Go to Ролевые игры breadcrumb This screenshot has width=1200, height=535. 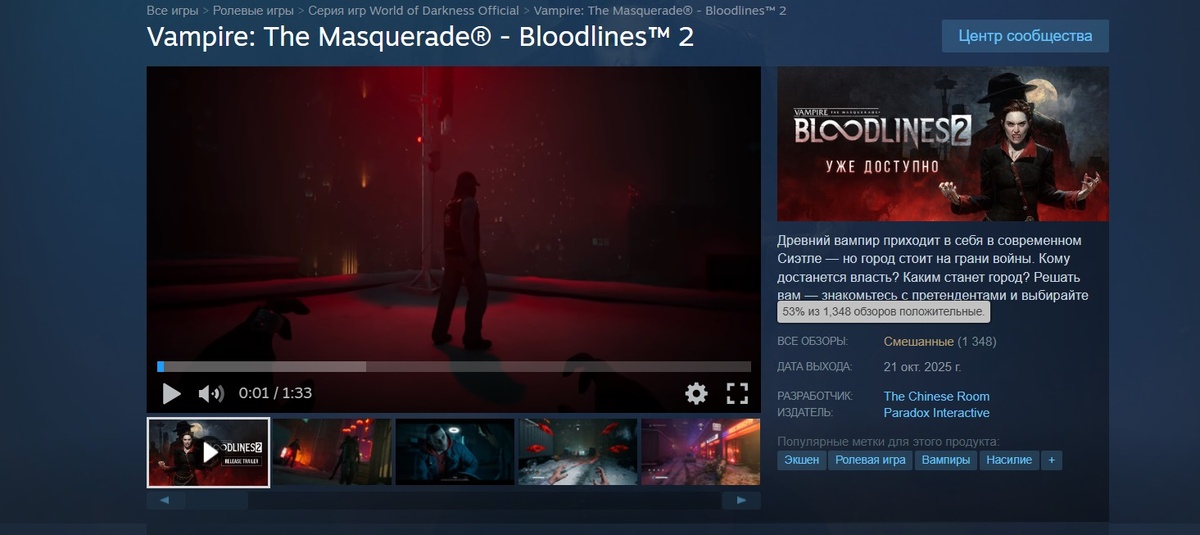[253, 10]
